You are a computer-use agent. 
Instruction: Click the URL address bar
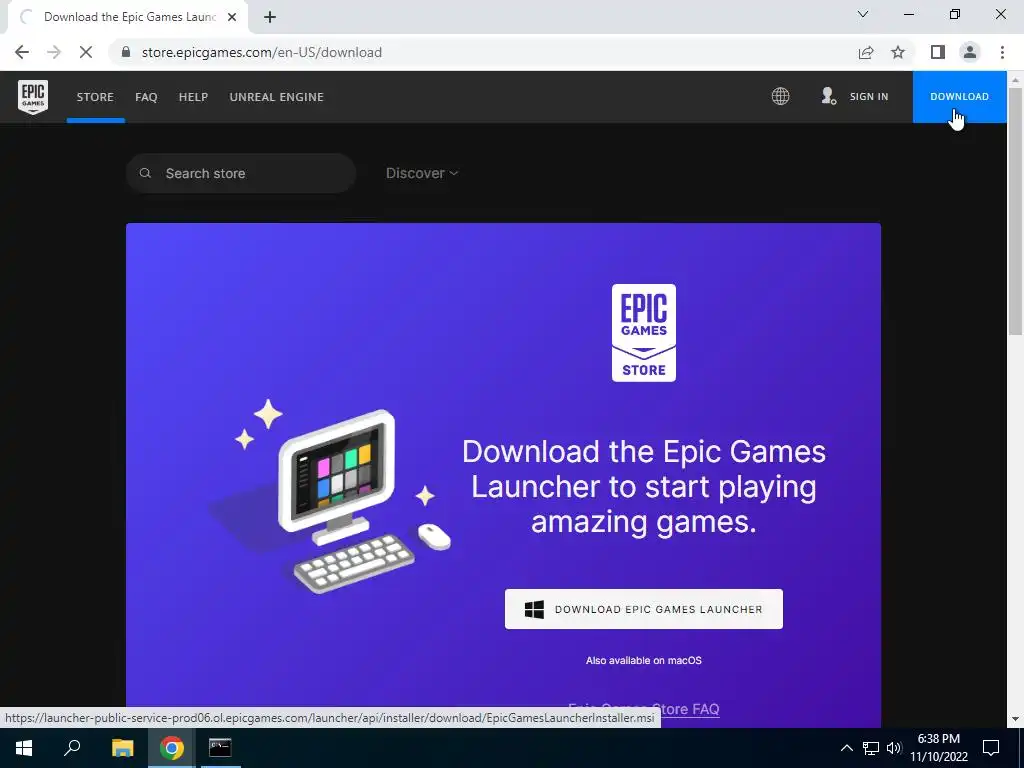pyautogui.click(x=483, y=52)
